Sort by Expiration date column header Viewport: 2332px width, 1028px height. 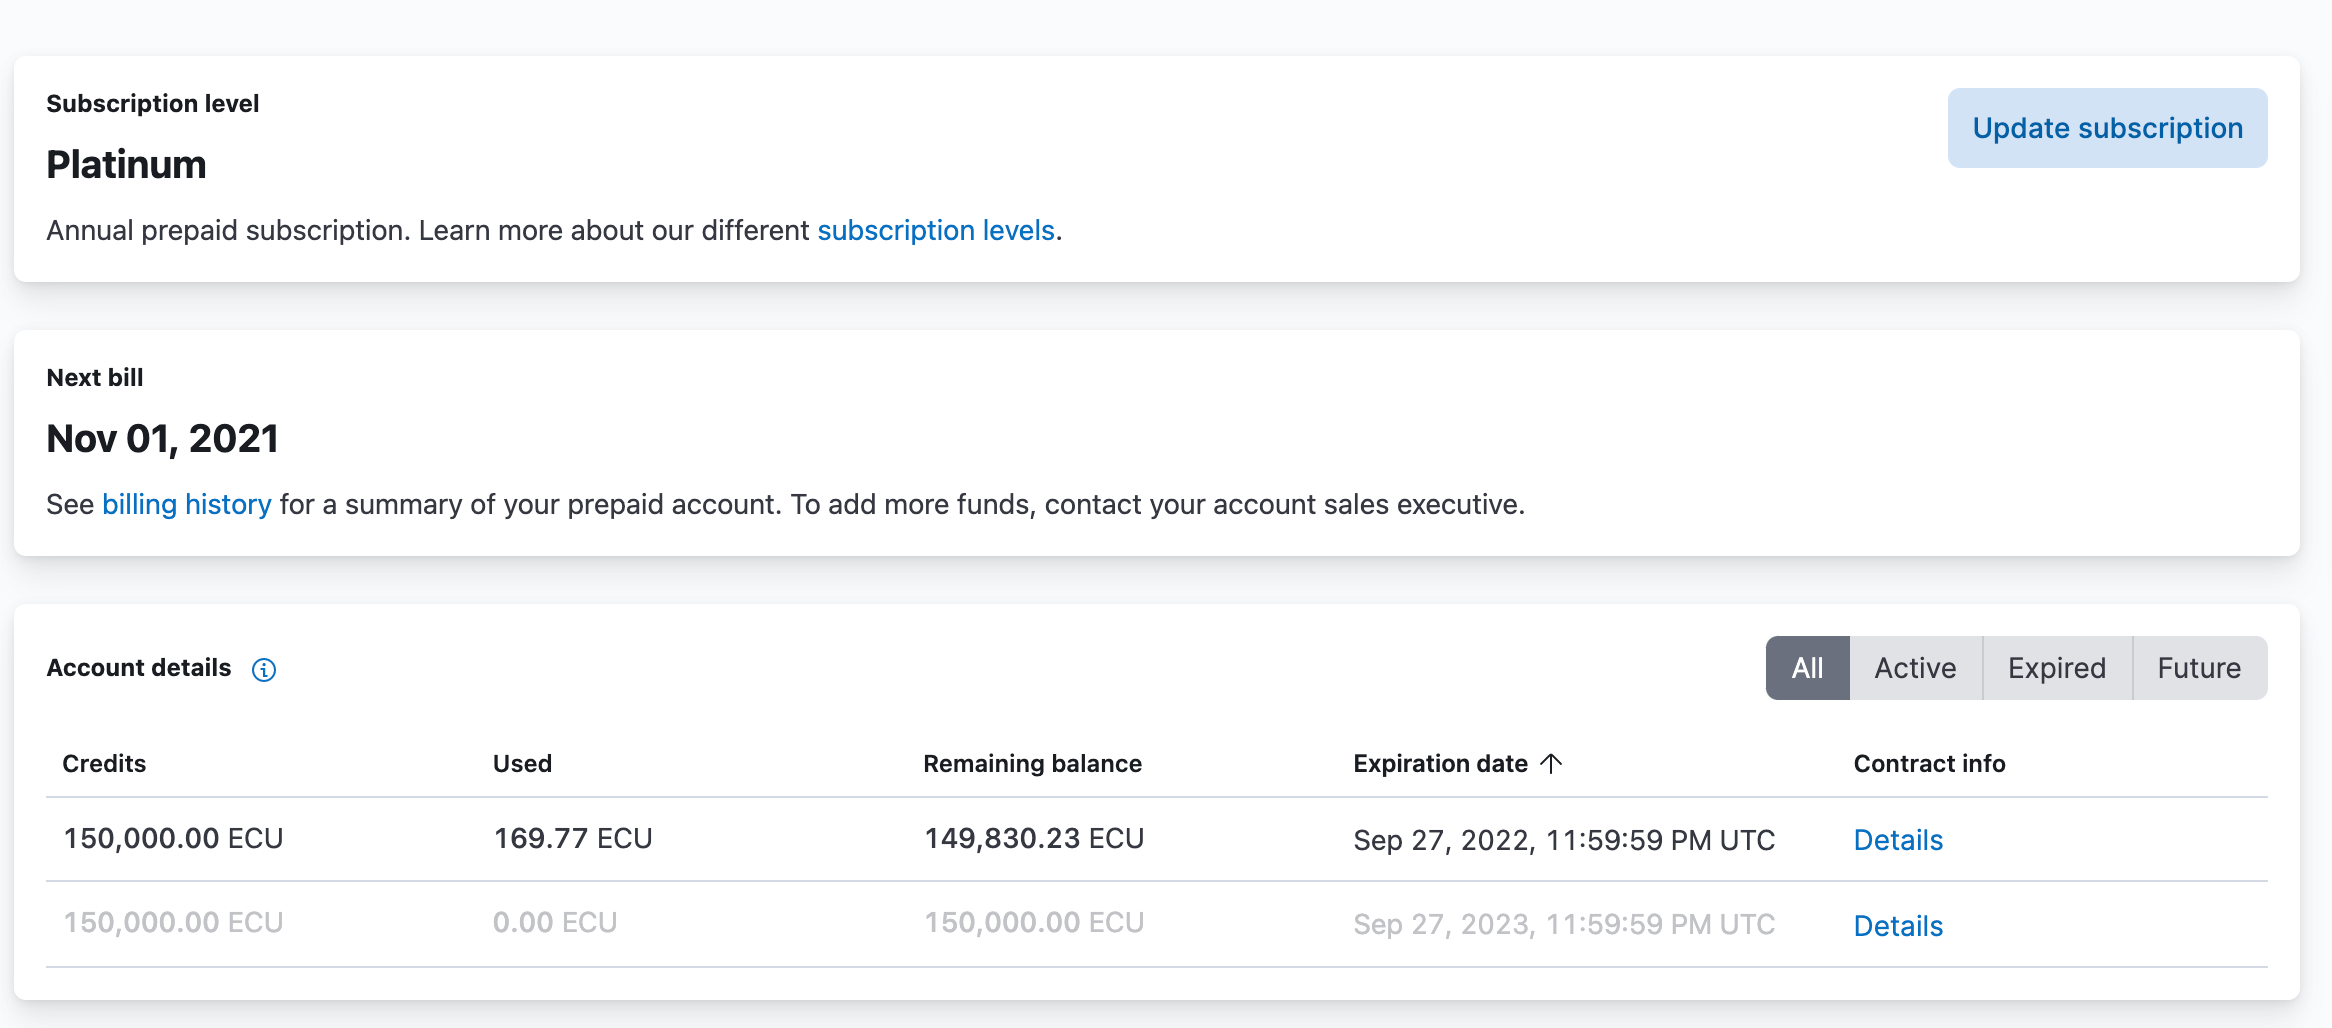(x=1457, y=764)
